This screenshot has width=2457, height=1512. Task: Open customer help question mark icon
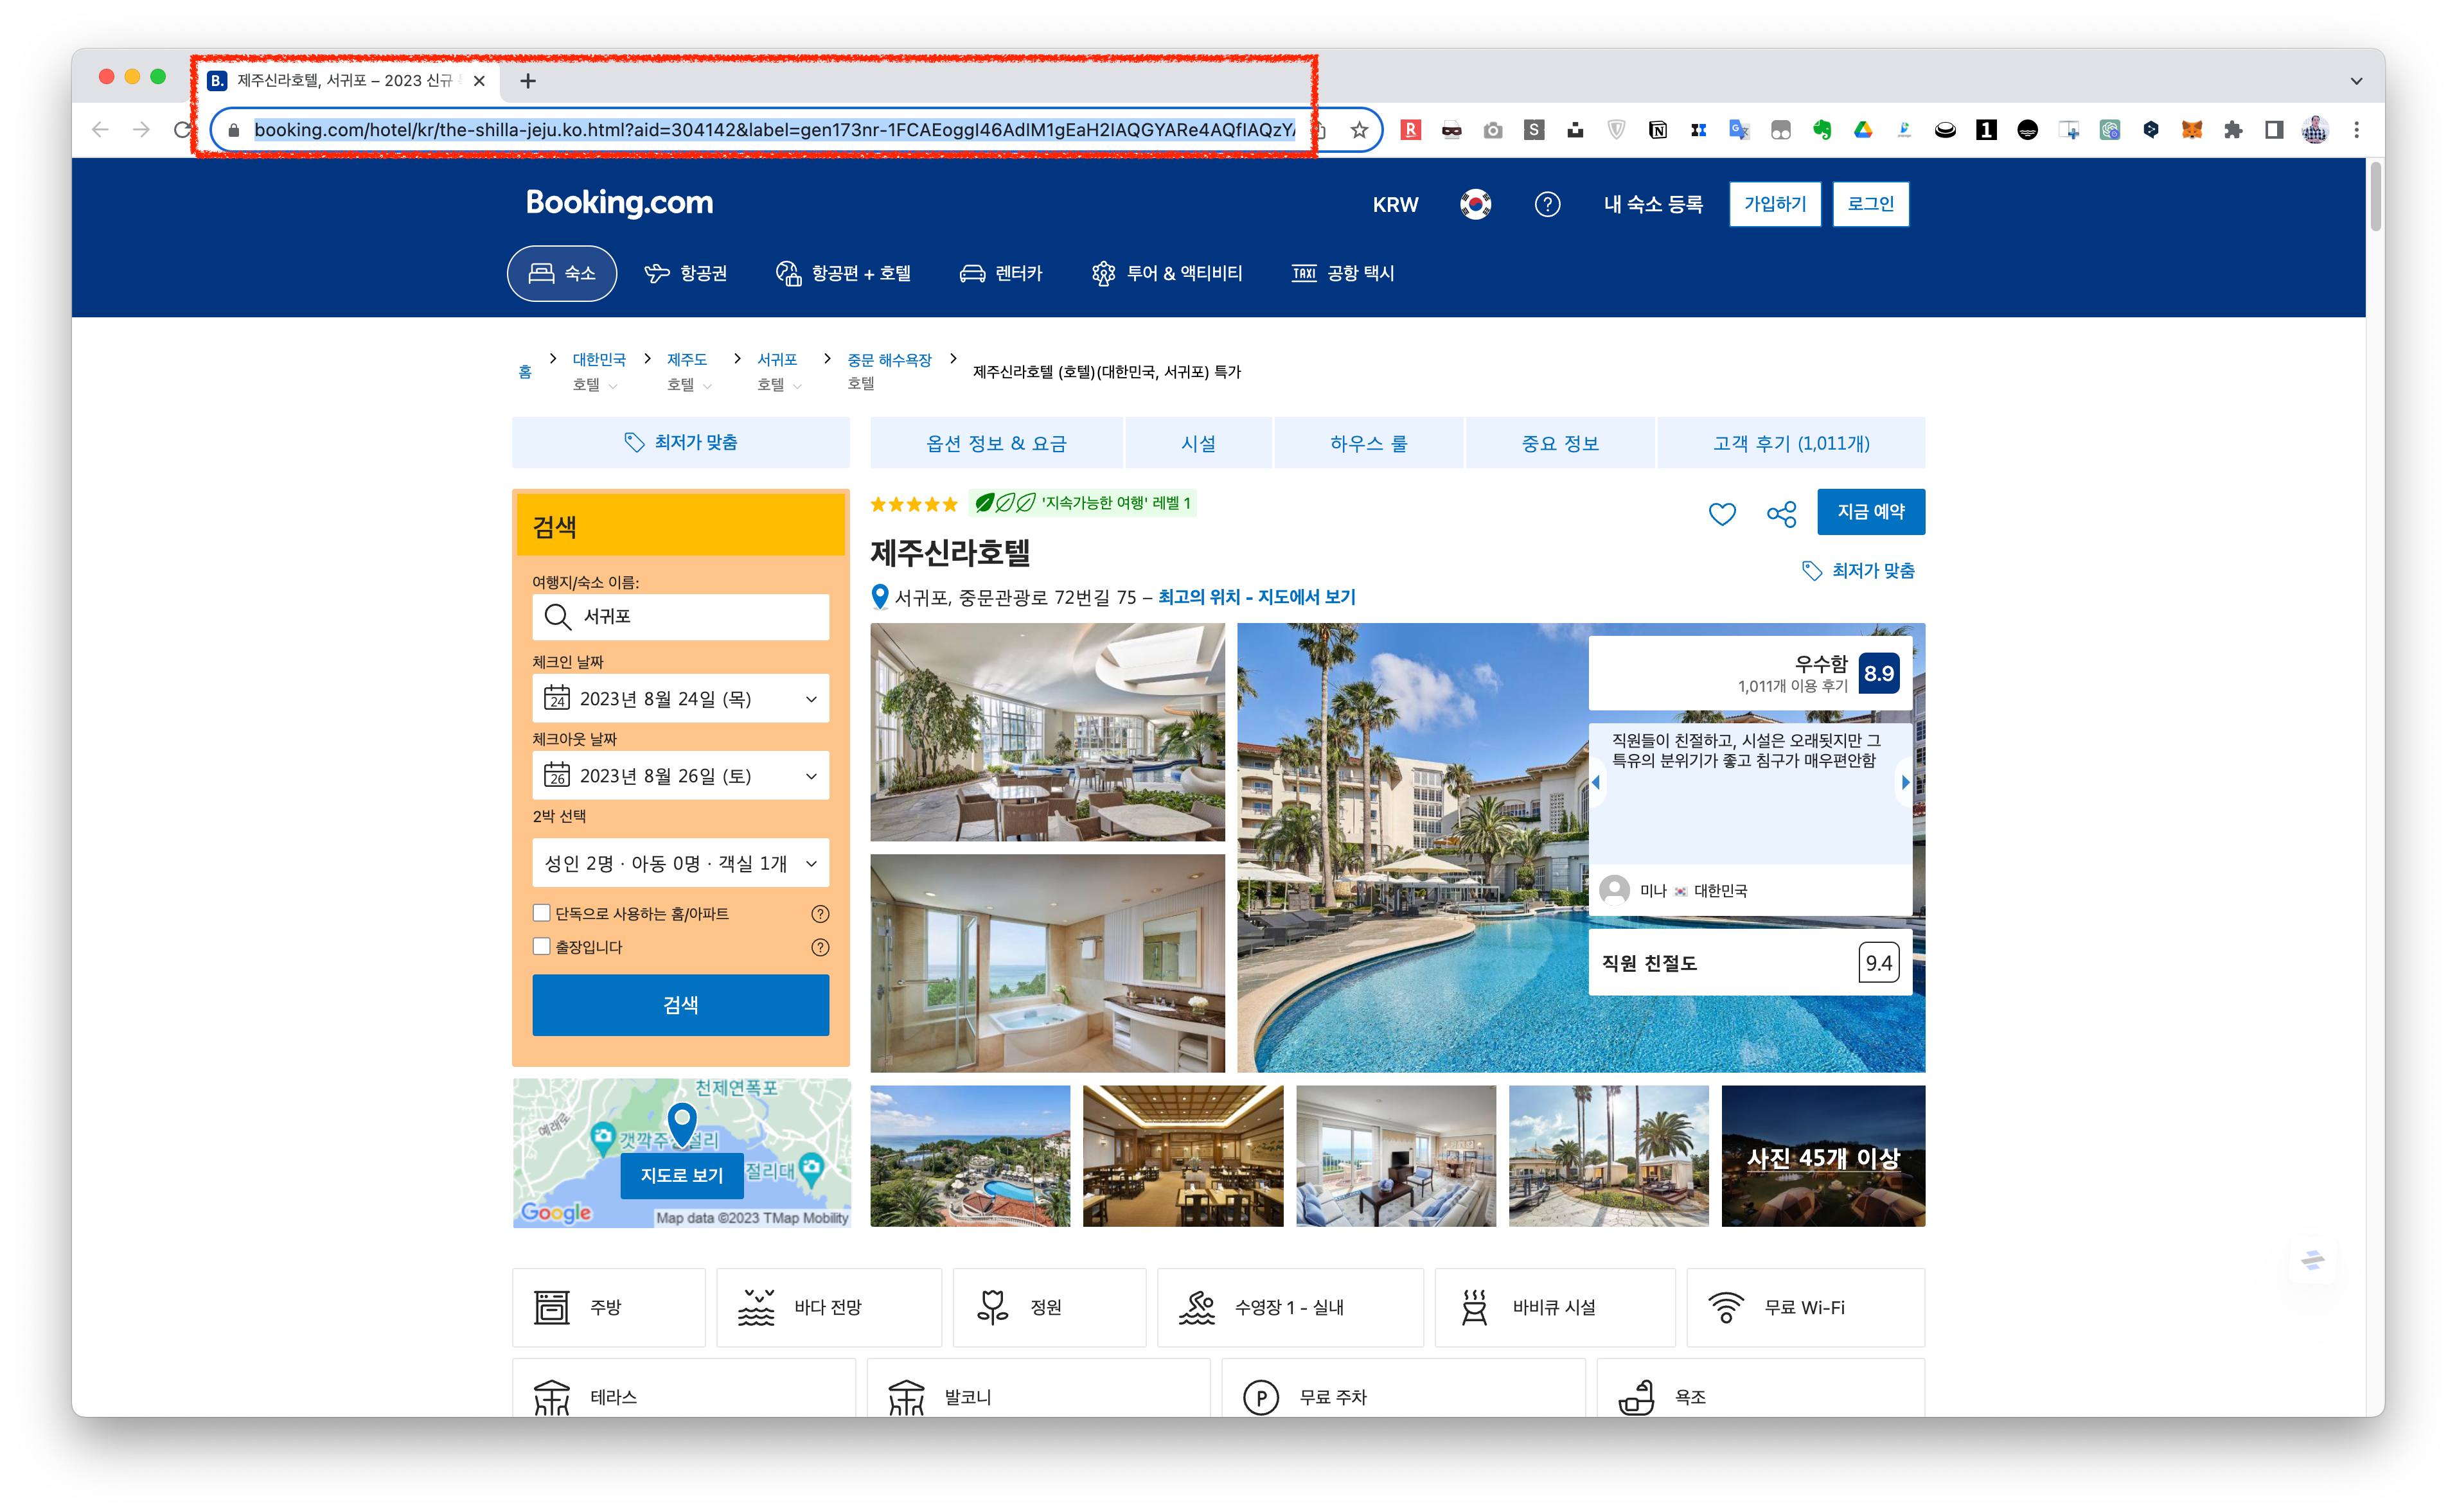(x=1547, y=204)
